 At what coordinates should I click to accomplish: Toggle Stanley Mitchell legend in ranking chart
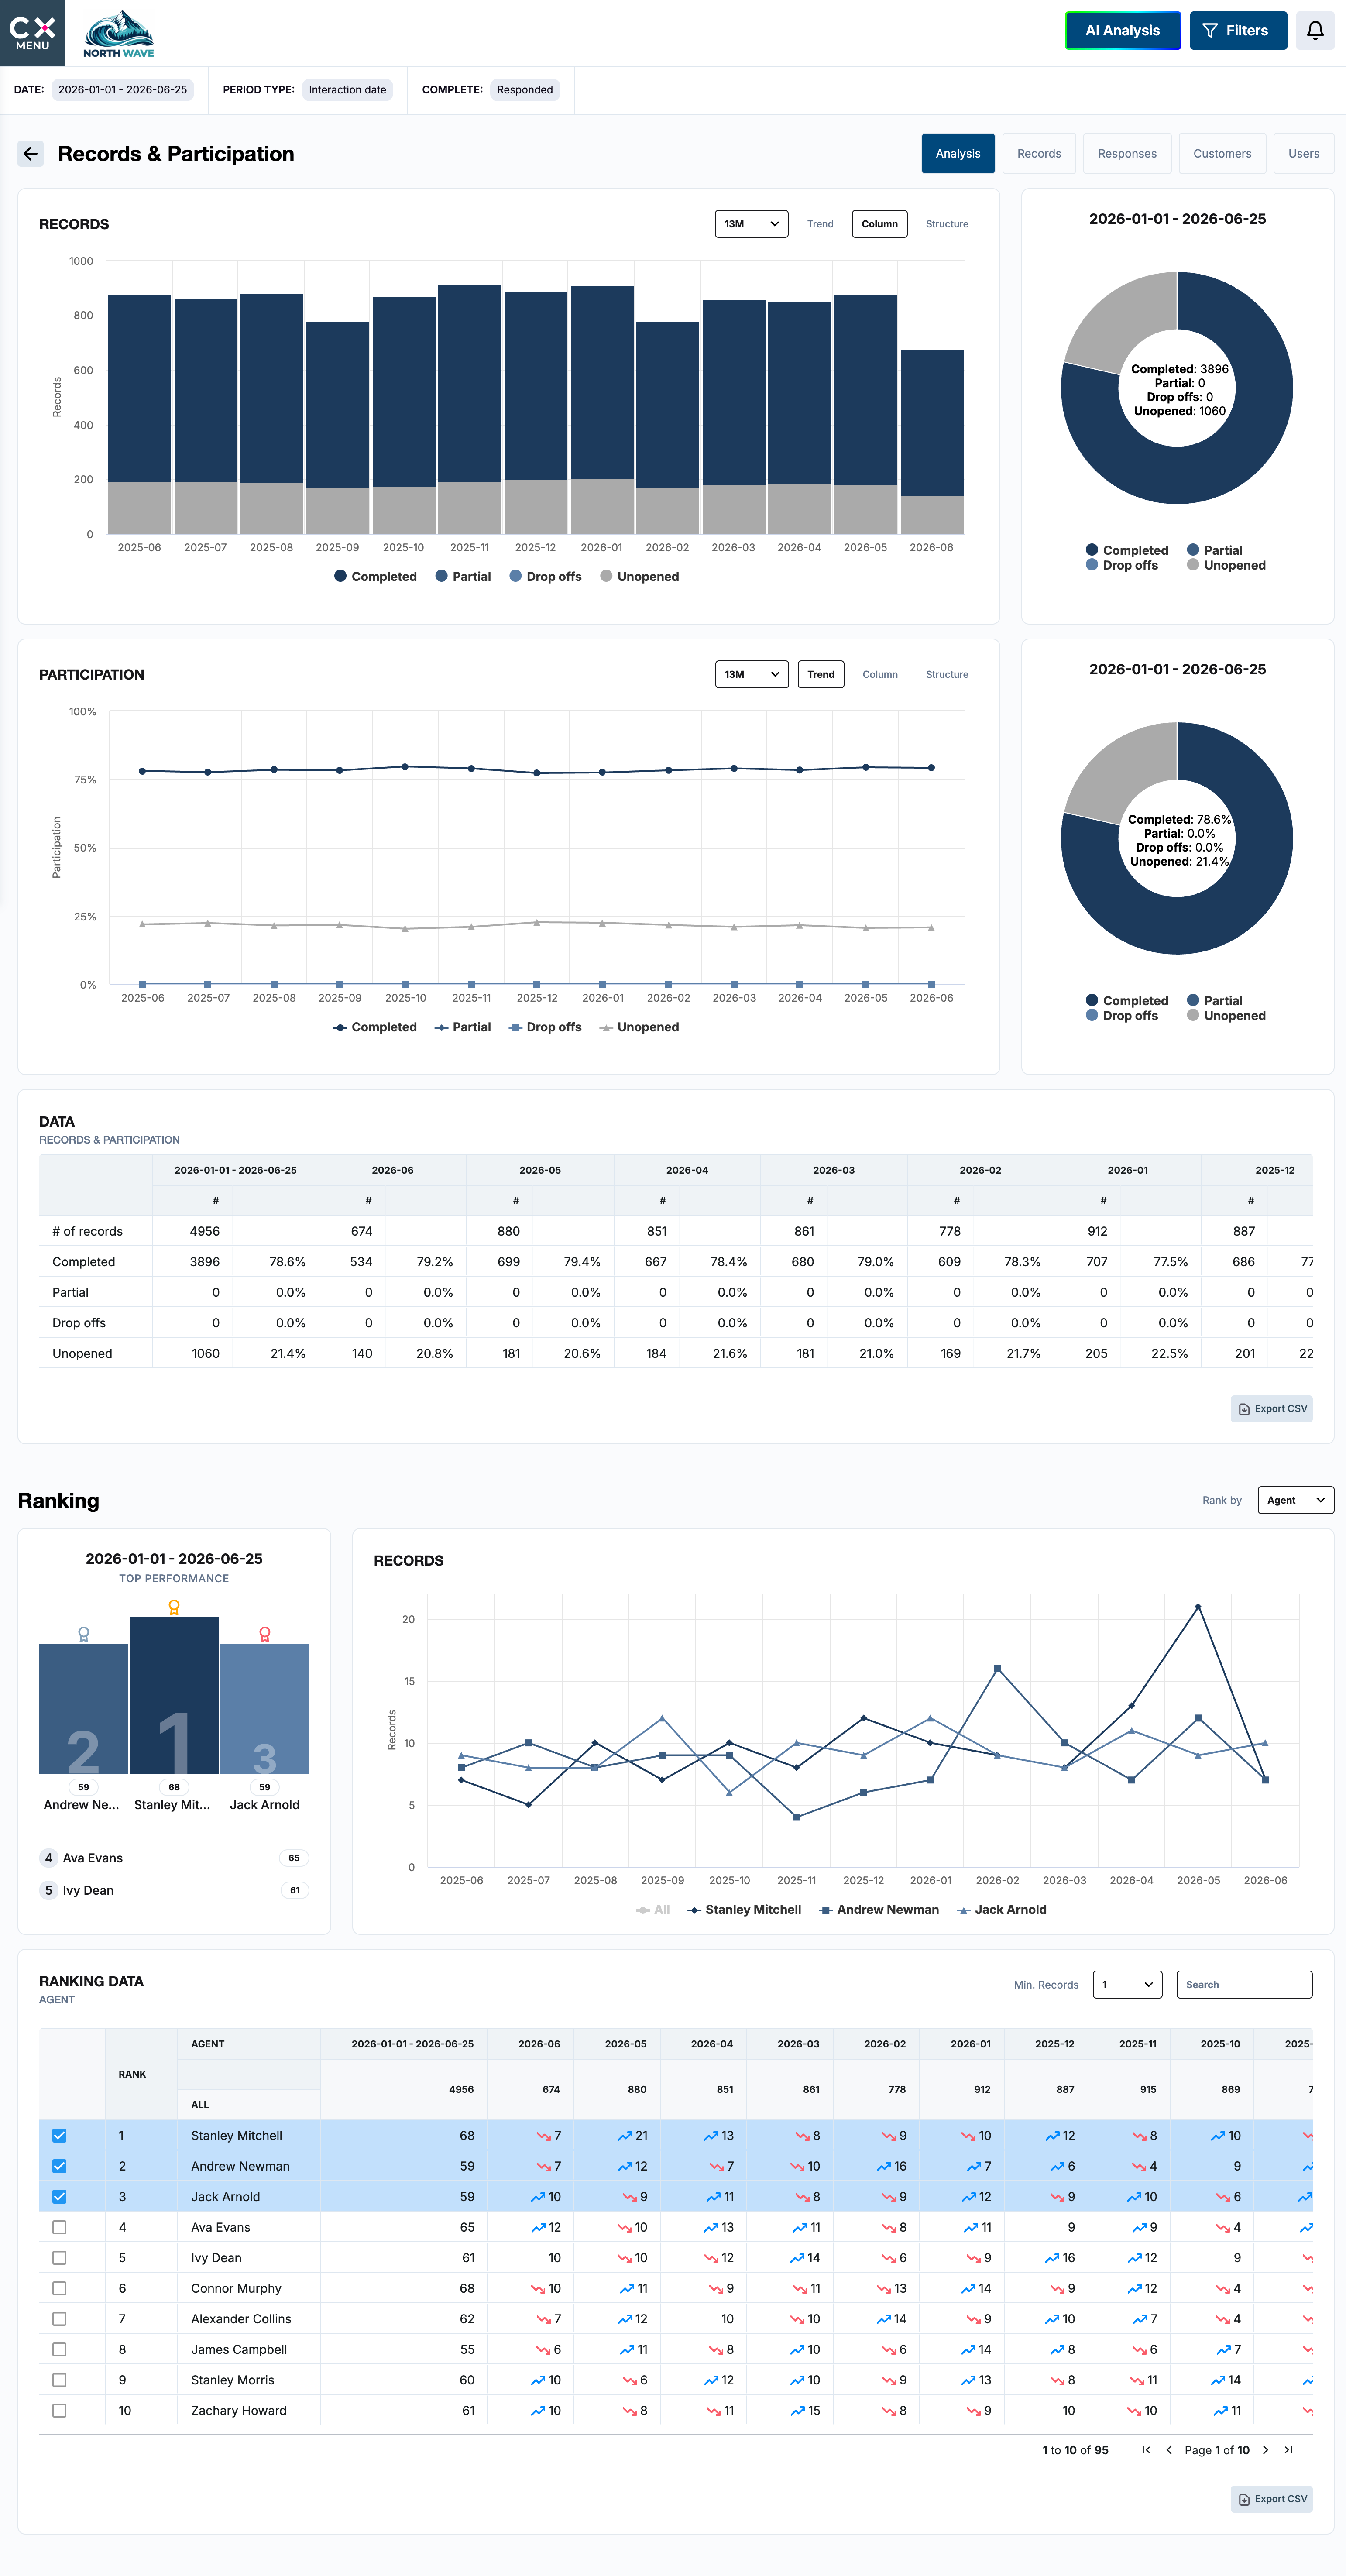click(x=744, y=1909)
